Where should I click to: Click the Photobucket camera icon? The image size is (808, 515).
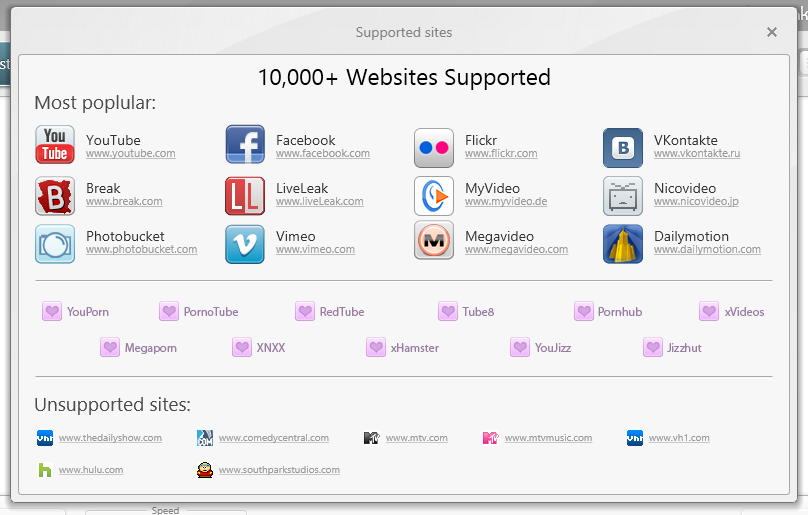[x=55, y=244]
